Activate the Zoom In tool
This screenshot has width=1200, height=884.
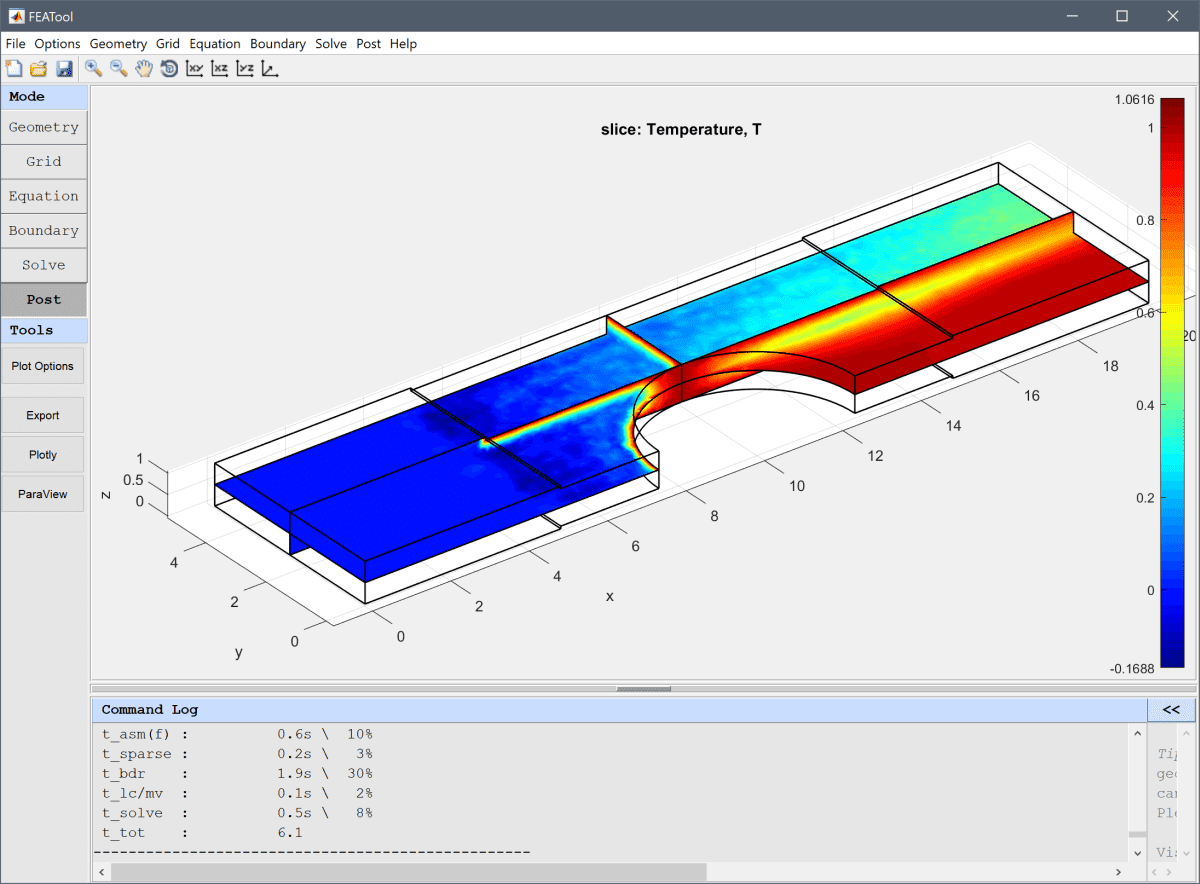tap(93, 68)
